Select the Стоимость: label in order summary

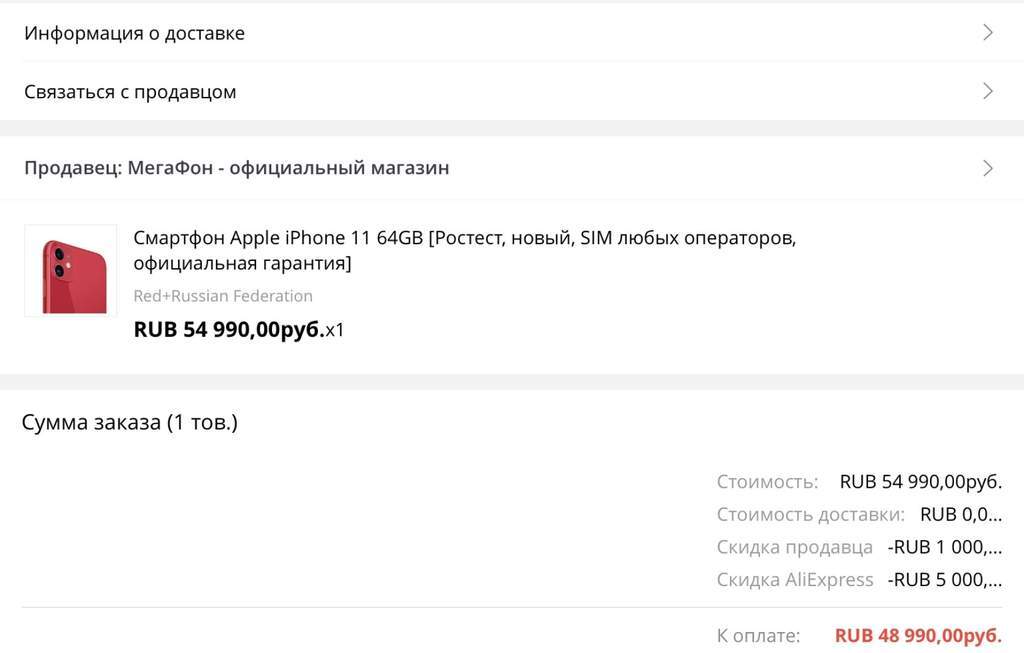767,482
